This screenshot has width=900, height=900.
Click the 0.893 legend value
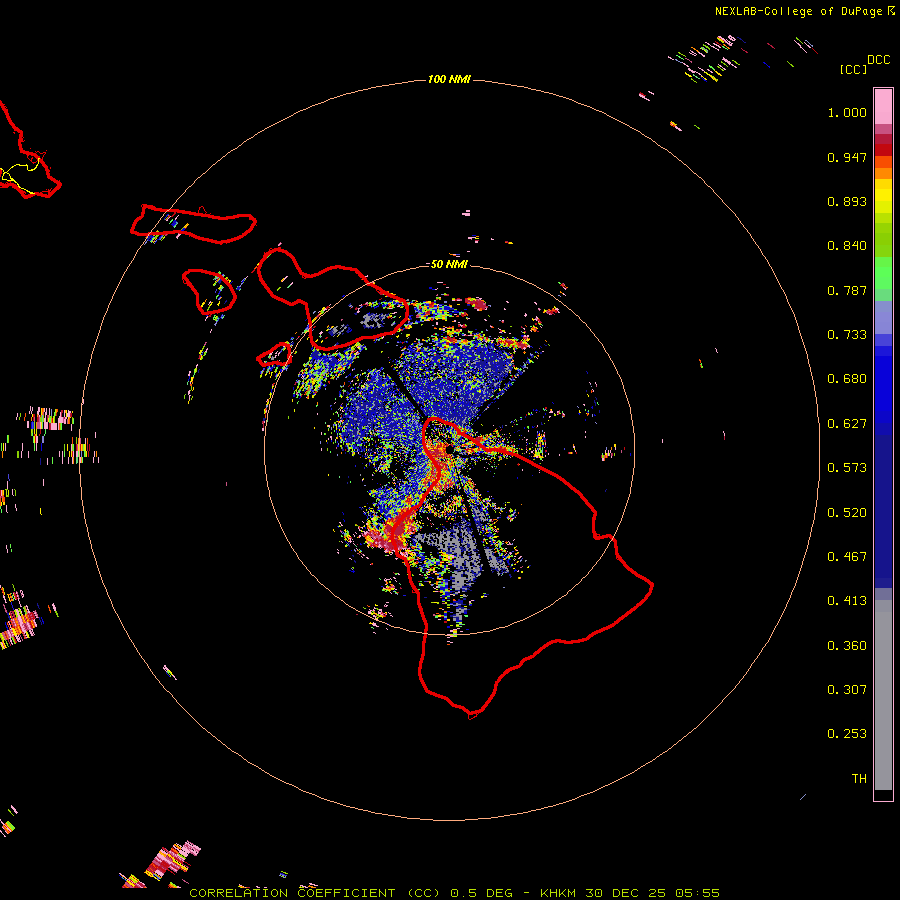pos(847,201)
